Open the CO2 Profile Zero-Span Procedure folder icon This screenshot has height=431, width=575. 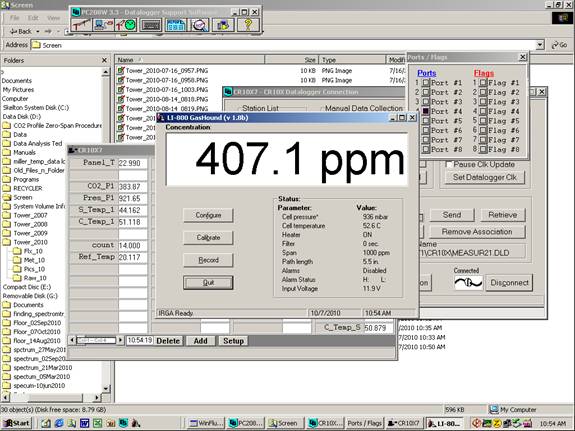tap(7, 125)
